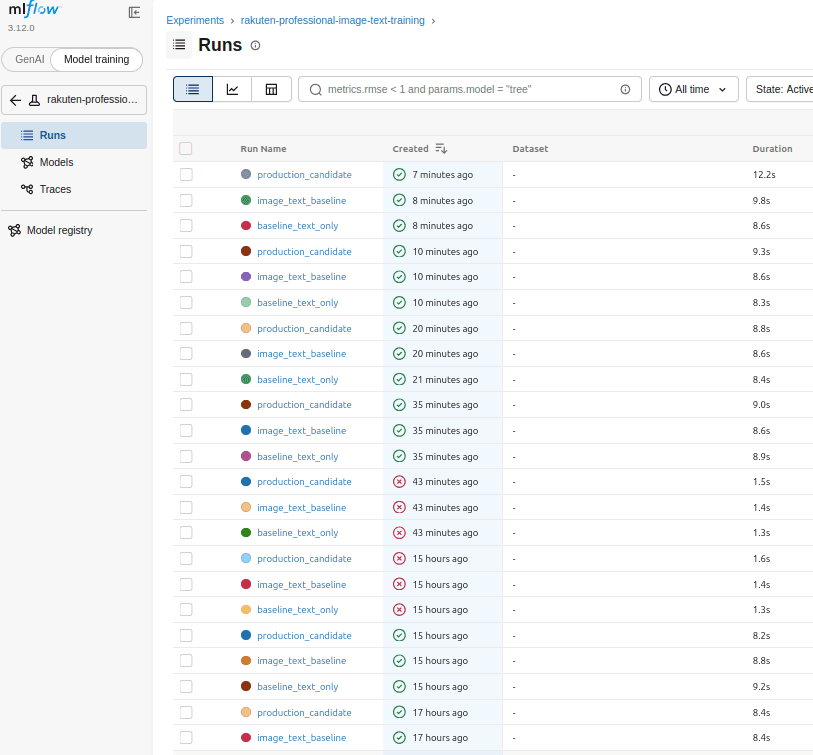The height and width of the screenshot is (755, 813).
Task: Check the 8 minutes ago image_text_baseline run
Action: click(x=186, y=201)
